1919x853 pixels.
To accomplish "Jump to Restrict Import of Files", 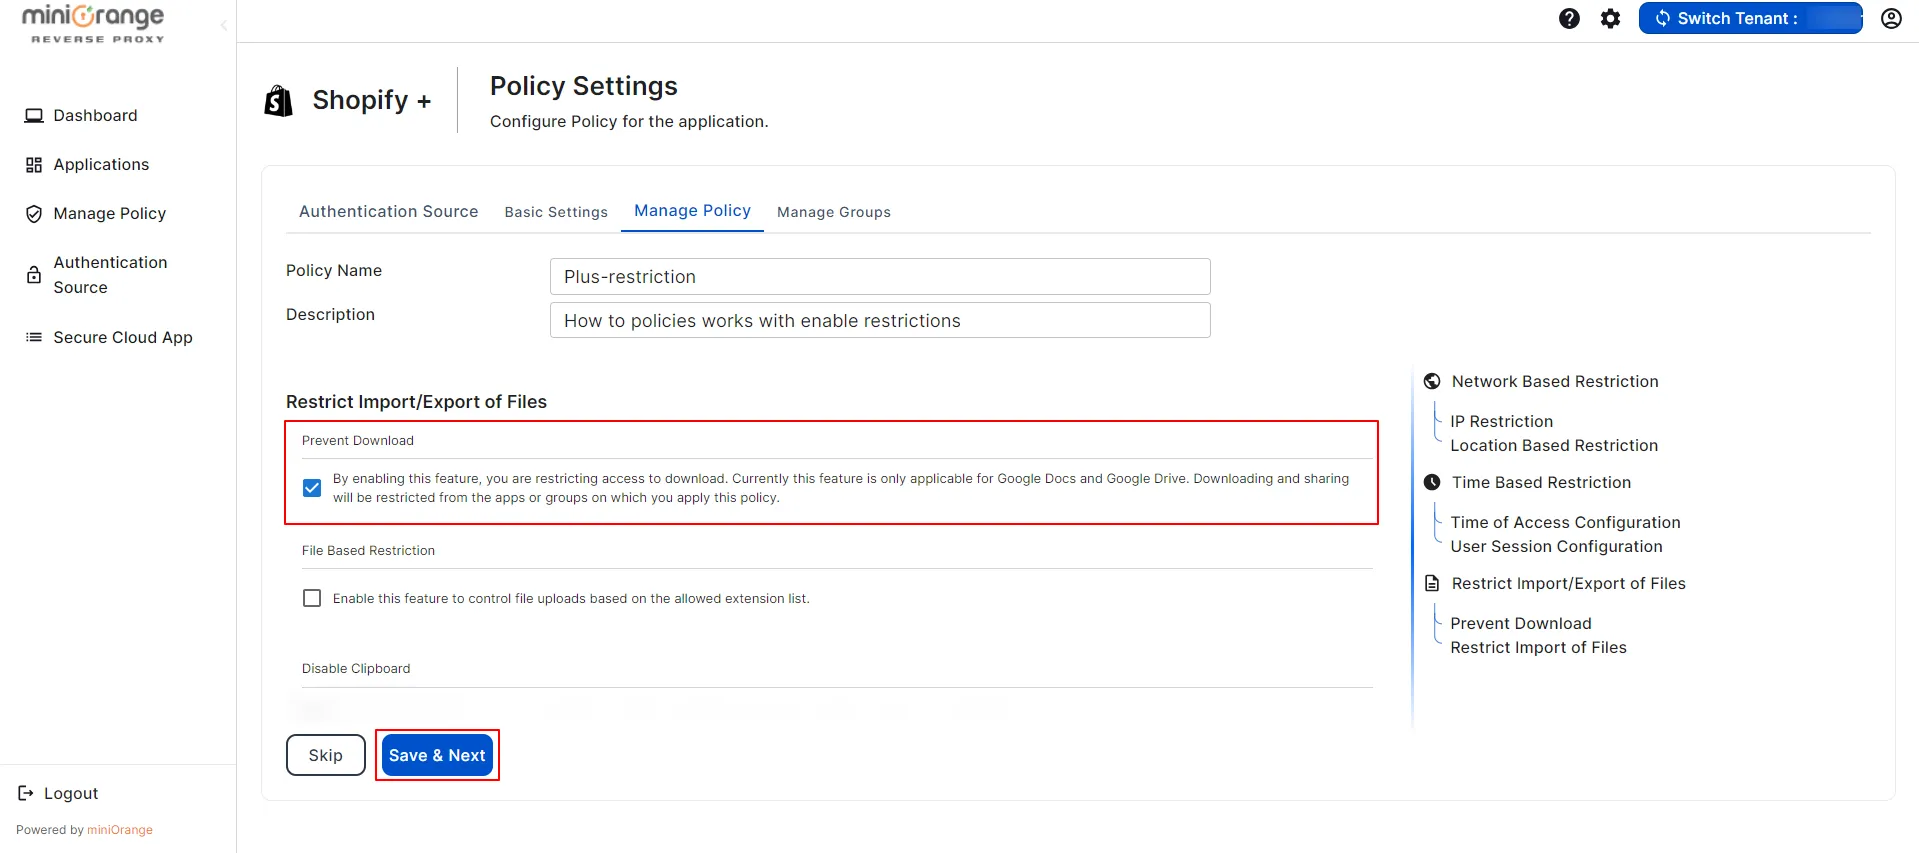I will [1538, 647].
